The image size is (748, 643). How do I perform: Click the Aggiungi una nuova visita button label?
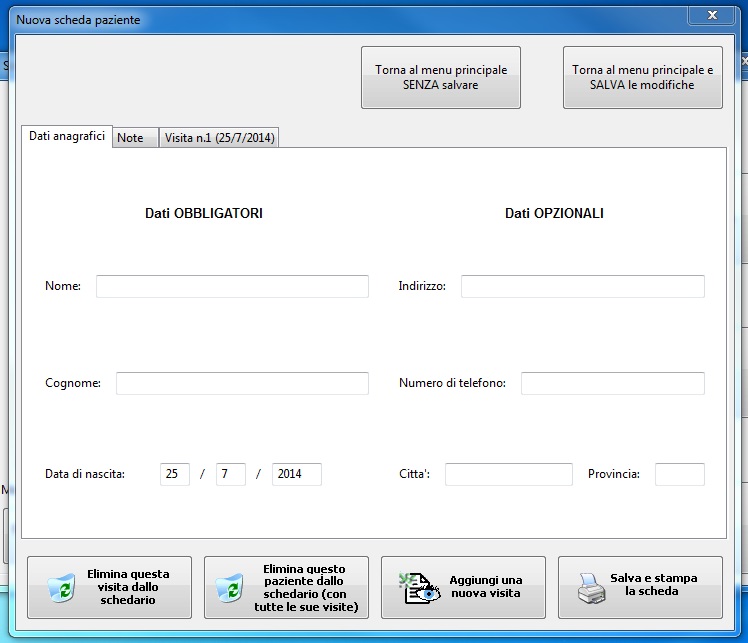click(486, 587)
